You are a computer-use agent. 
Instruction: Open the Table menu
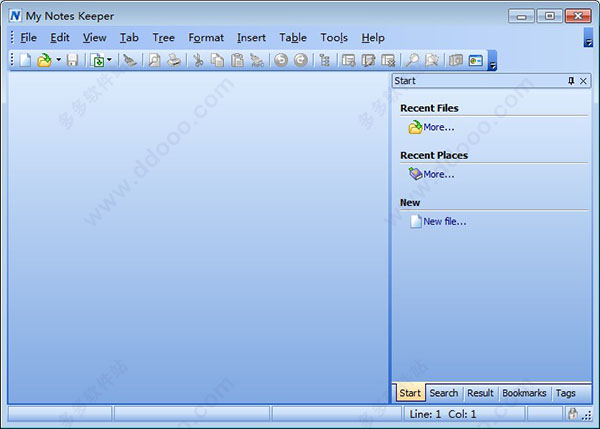(293, 38)
